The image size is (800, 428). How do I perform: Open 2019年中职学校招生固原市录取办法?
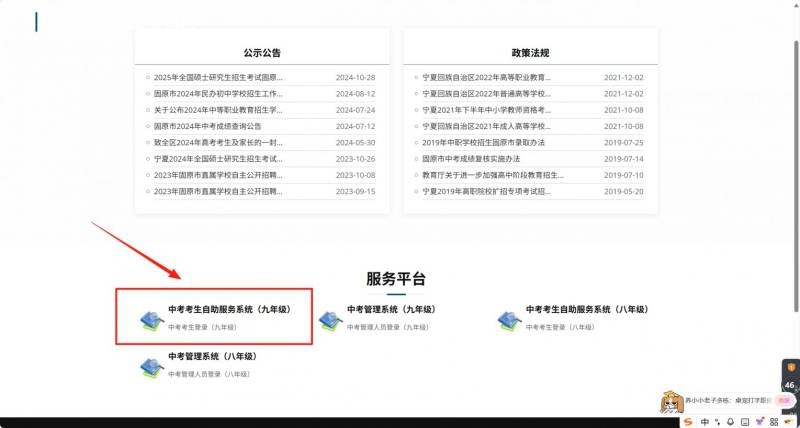pos(483,142)
